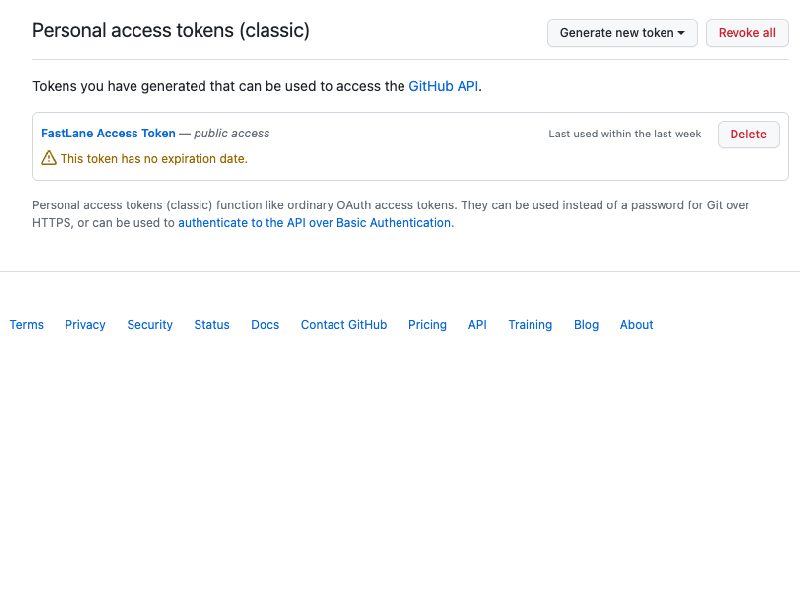This screenshot has height=609, width=800.
Task: Visit the Blog footer link
Action: [x=586, y=325]
